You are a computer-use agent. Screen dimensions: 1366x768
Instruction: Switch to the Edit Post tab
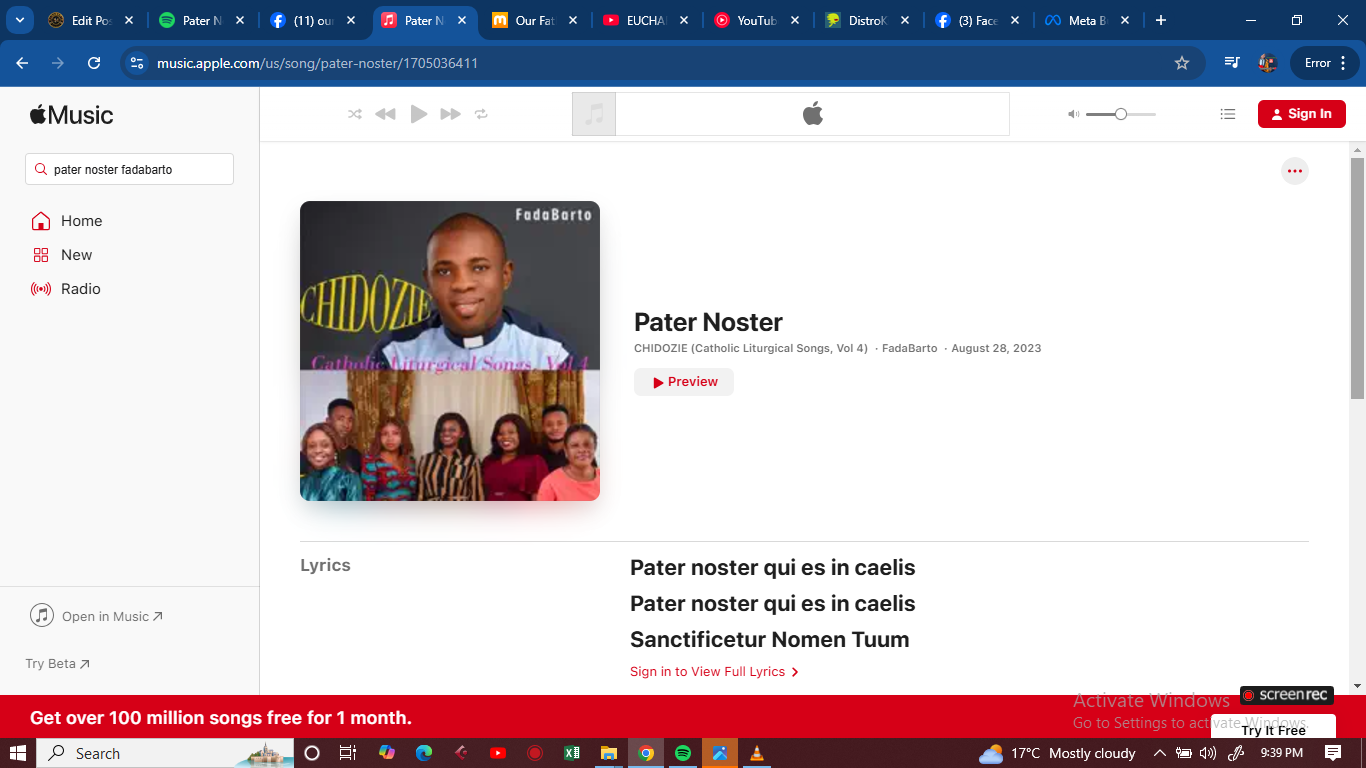tap(91, 20)
